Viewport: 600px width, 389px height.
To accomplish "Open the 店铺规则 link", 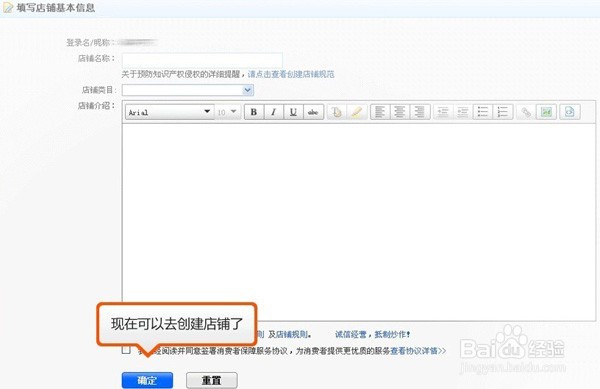I will click(x=292, y=335).
